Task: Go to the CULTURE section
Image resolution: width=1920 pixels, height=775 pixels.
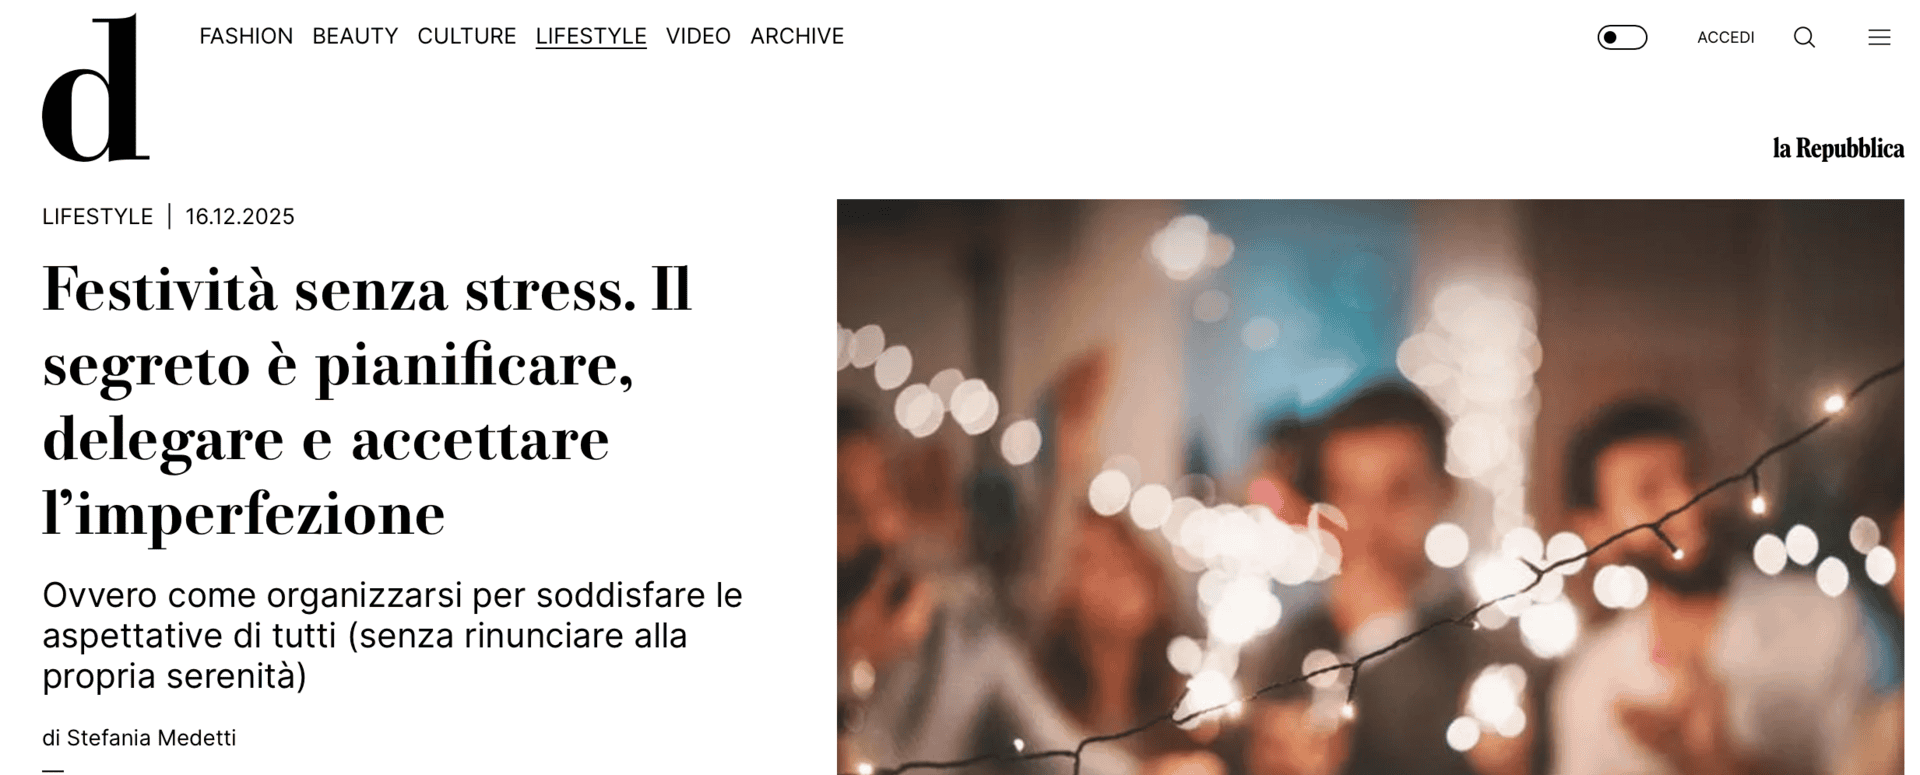Action: (467, 36)
